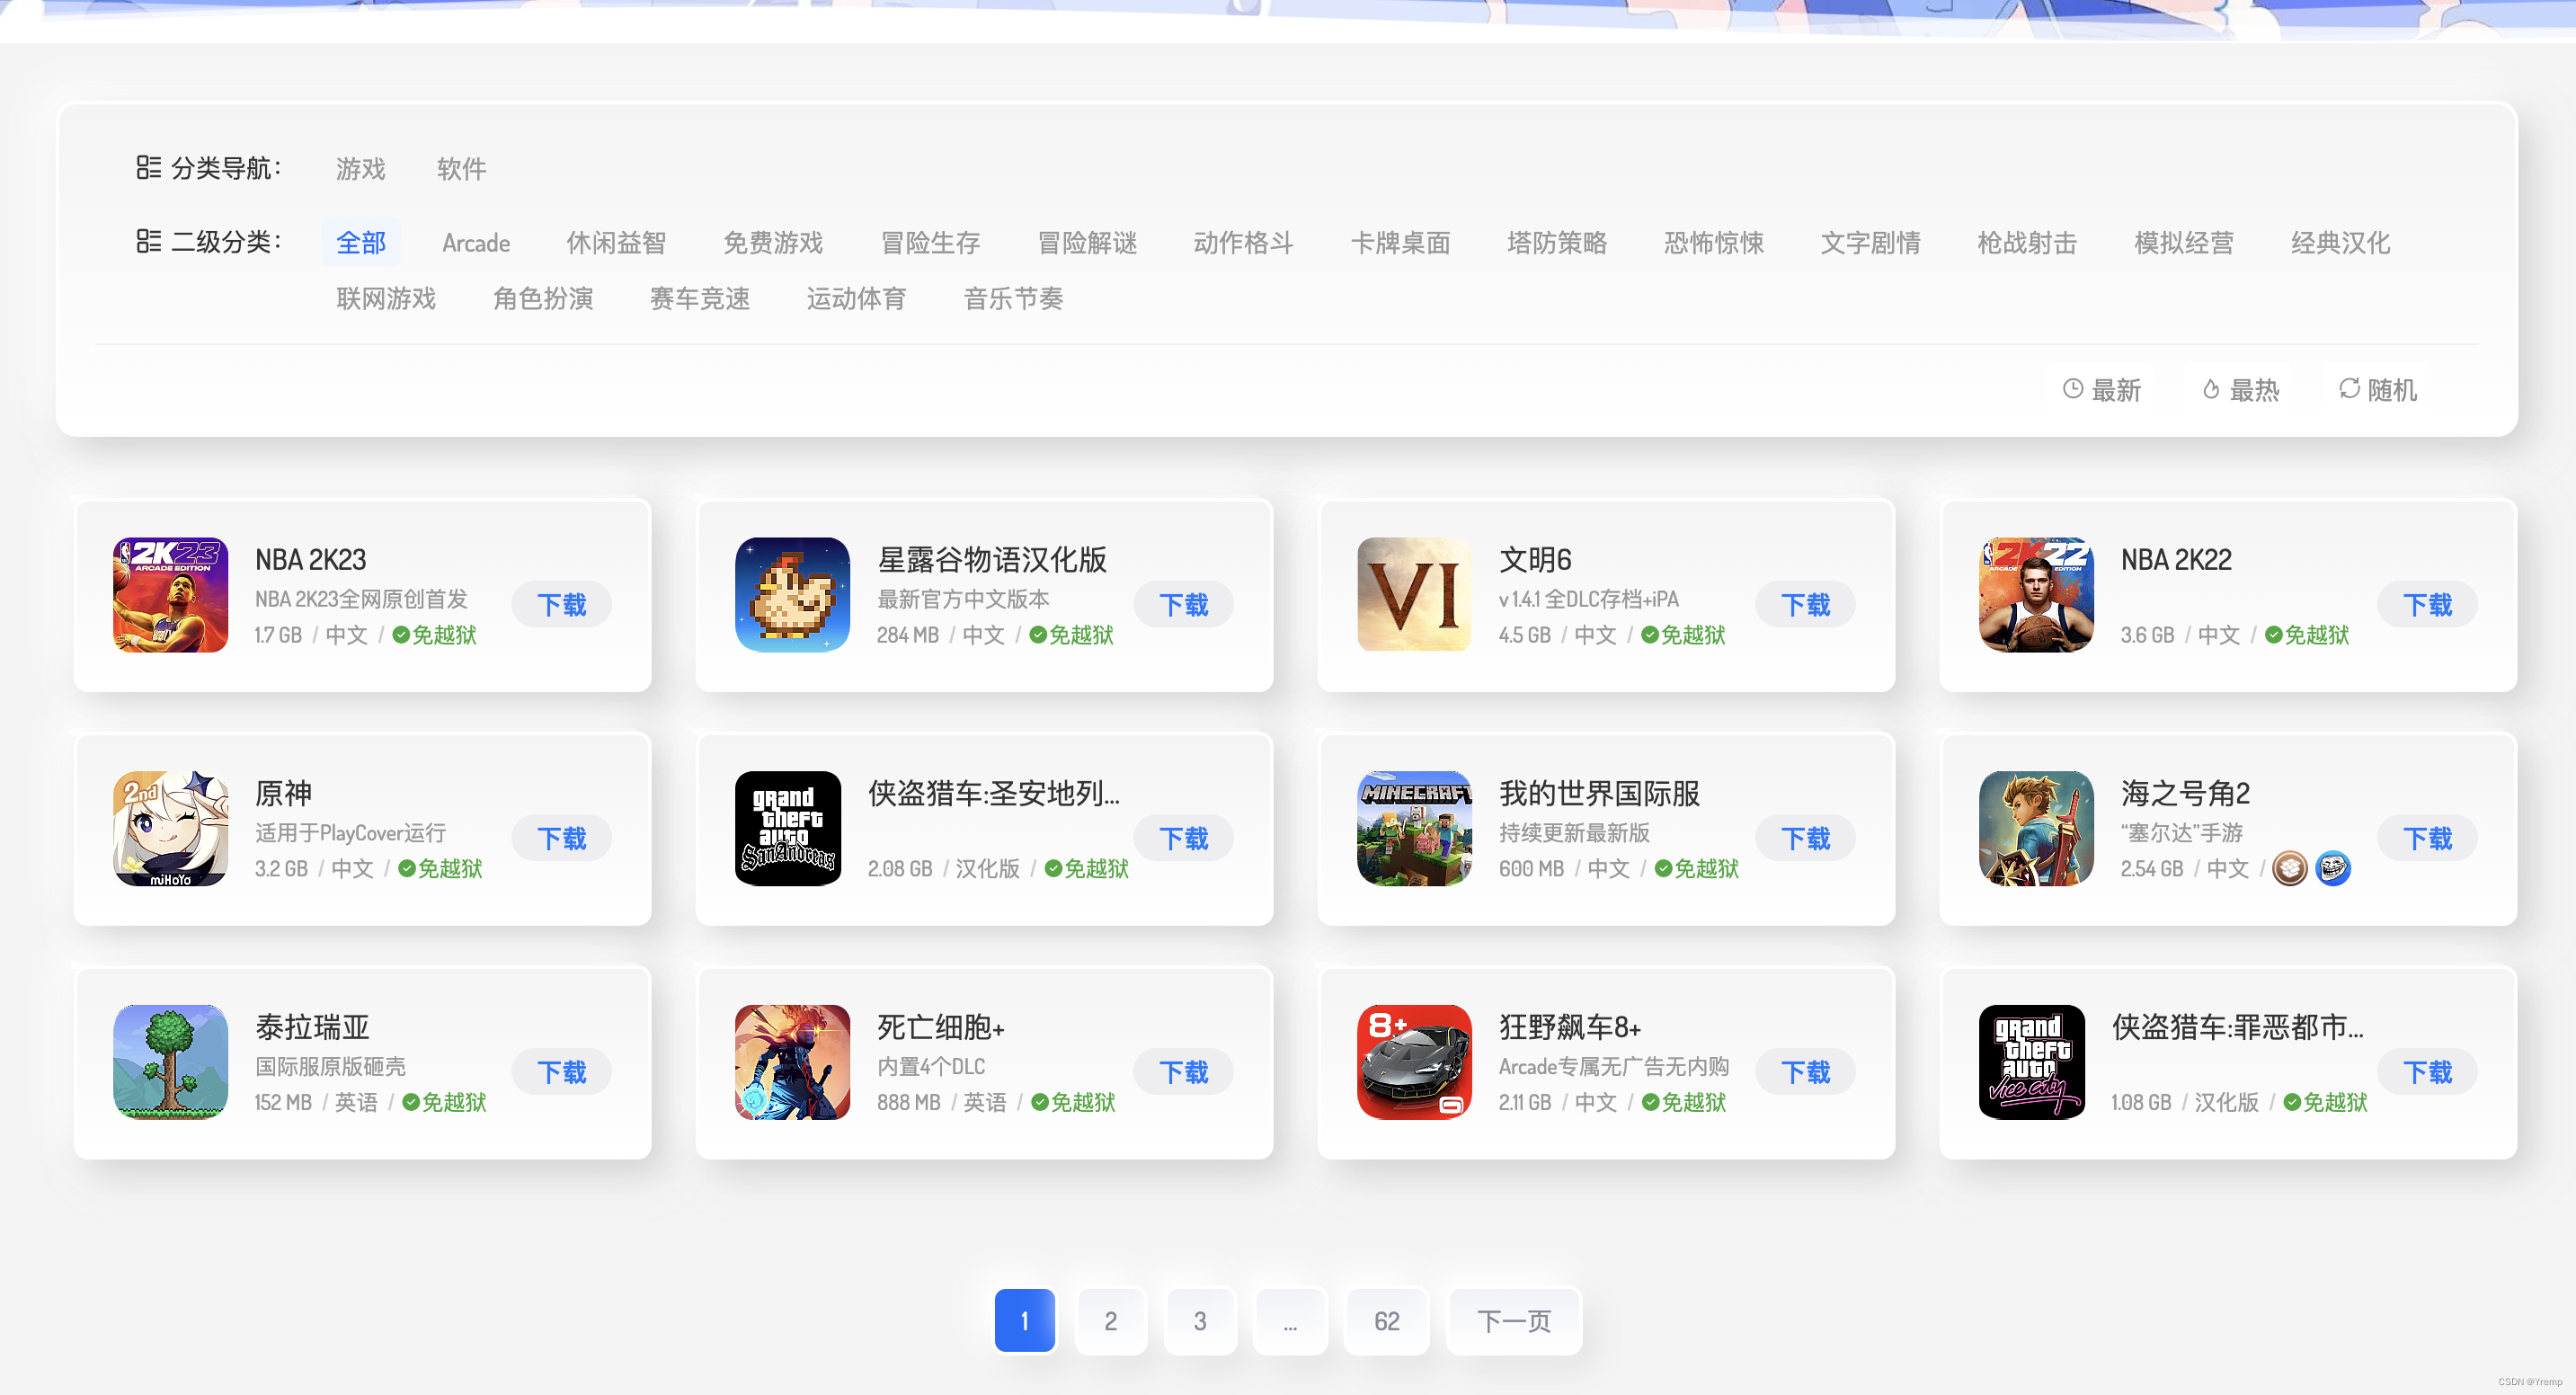Filter by 文字剧情 subcategory
This screenshot has height=1395, width=2576.
pos(1870,242)
